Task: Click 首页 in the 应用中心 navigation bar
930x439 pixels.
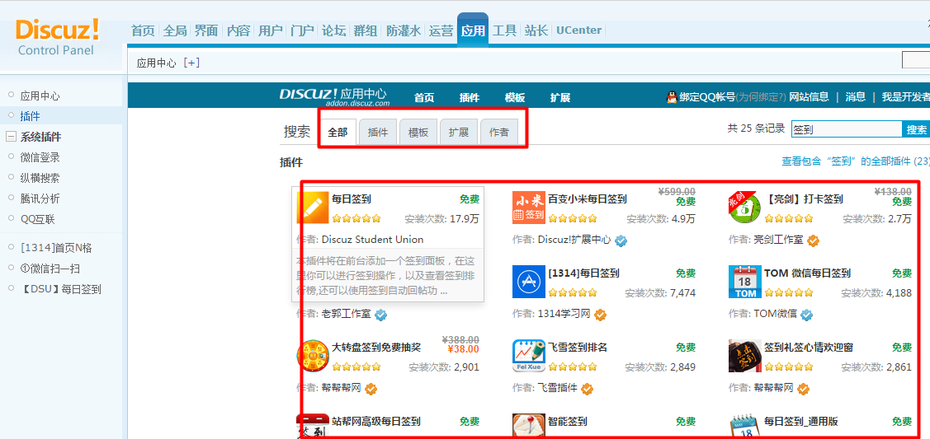Action: tap(424, 98)
